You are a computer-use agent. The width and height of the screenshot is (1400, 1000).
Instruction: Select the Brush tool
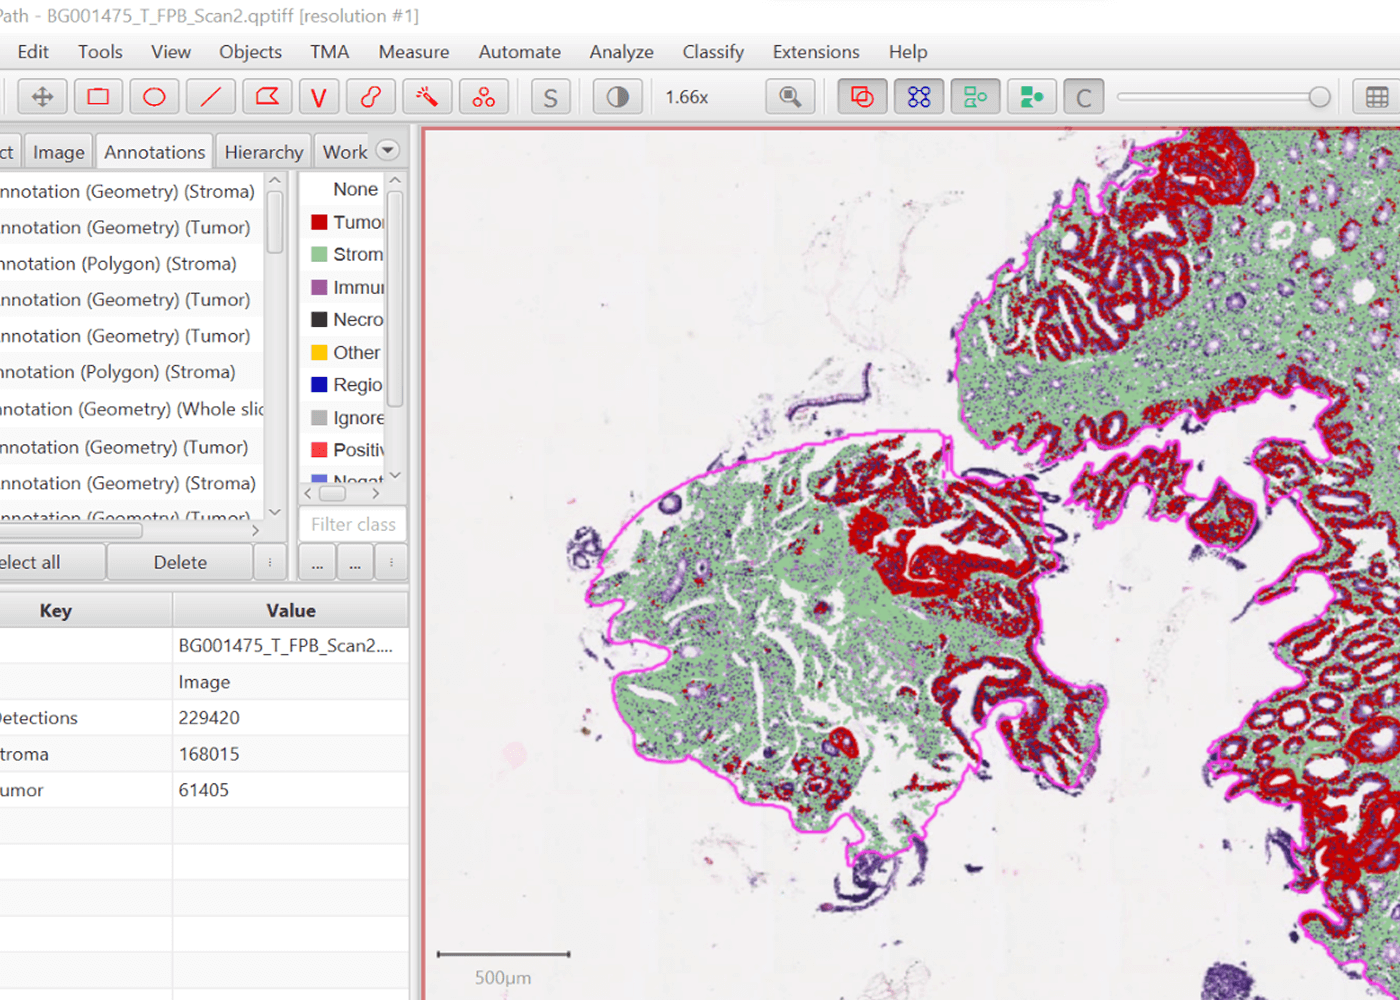pyautogui.click(x=371, y=97)
